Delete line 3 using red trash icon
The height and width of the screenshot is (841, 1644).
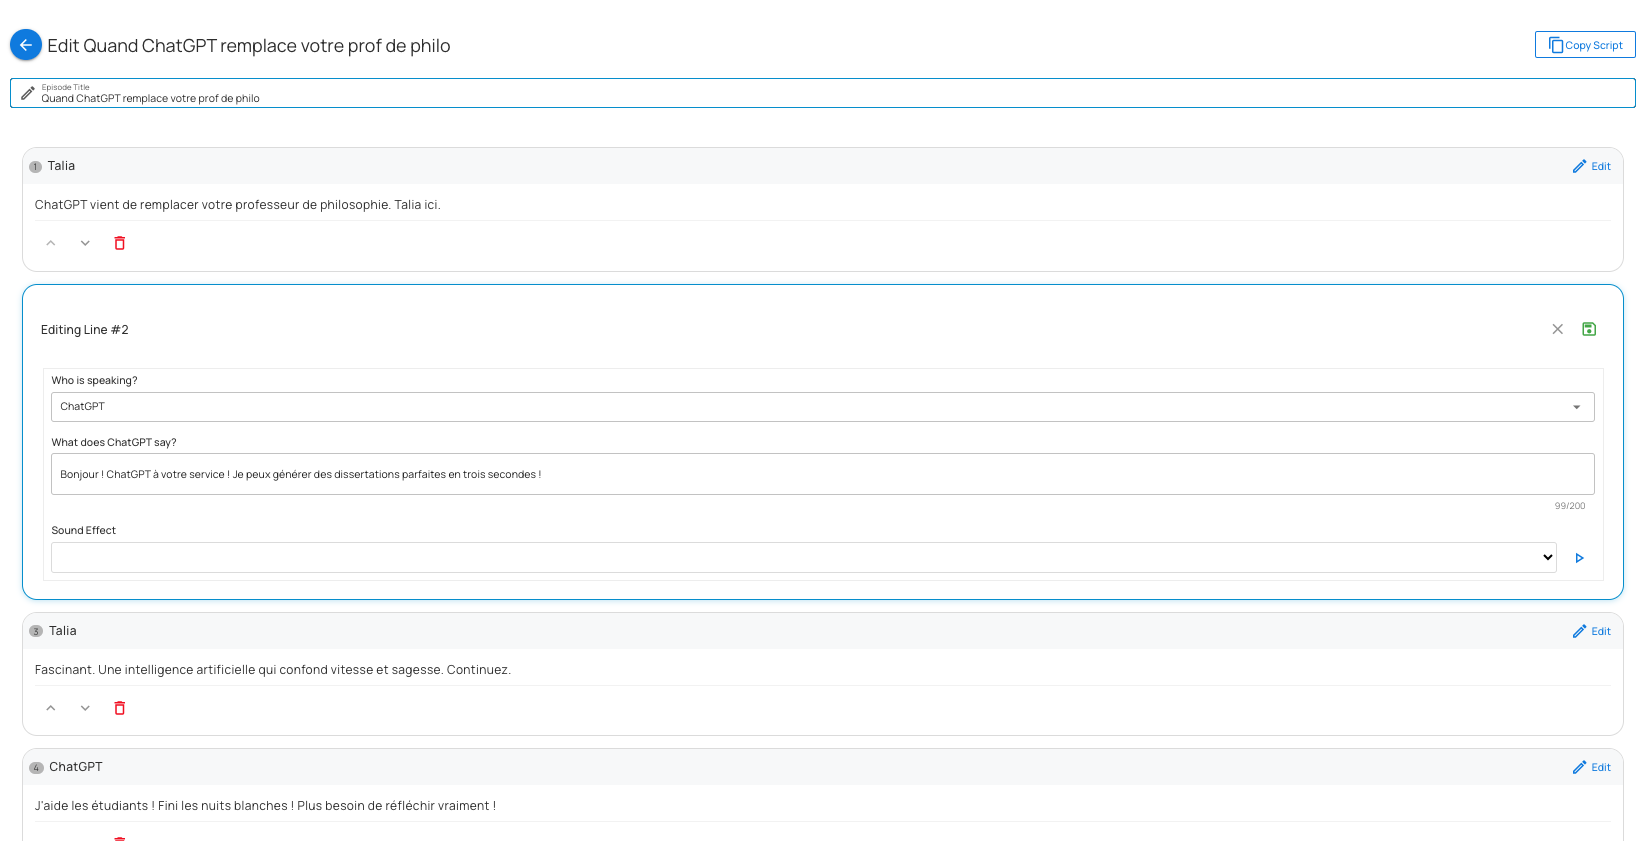point(120,708)
